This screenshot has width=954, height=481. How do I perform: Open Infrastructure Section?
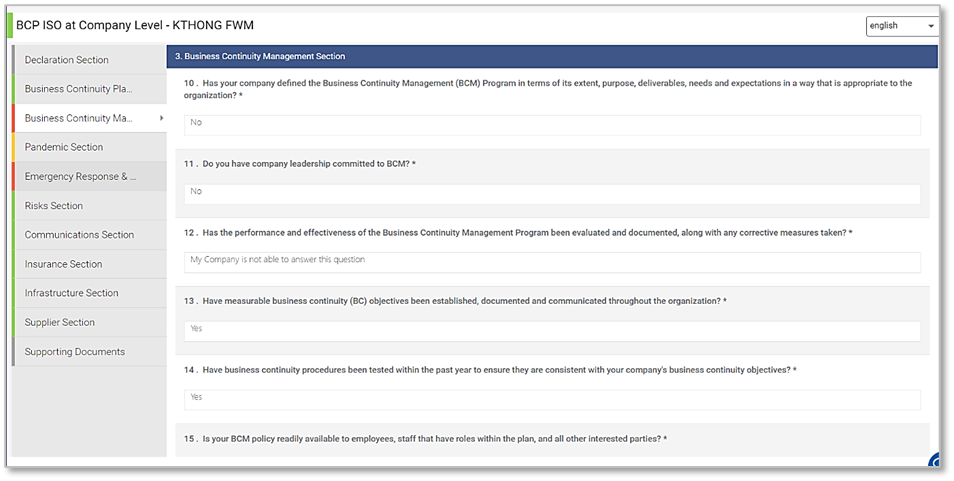click(89, 293)
